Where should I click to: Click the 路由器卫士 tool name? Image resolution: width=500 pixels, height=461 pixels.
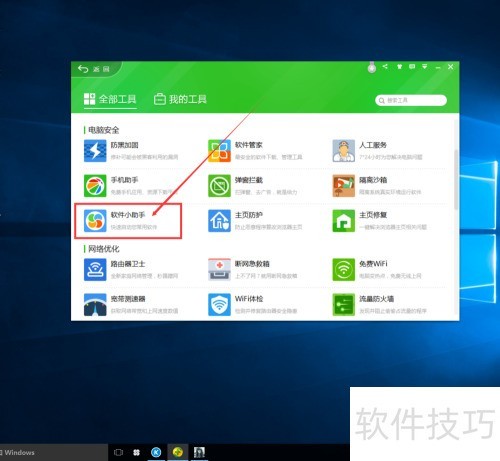[x=128, y=264]
